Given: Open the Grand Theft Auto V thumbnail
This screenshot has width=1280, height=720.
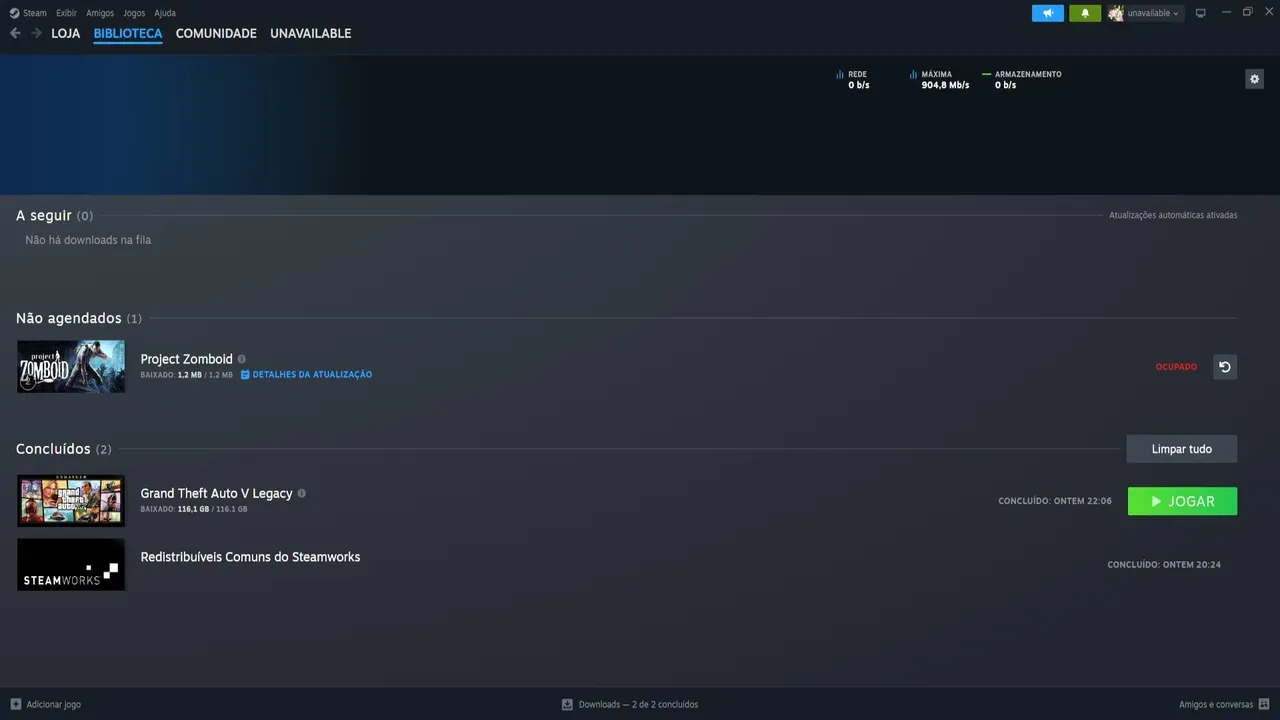Looking at the screenshot, I should 71,500.
